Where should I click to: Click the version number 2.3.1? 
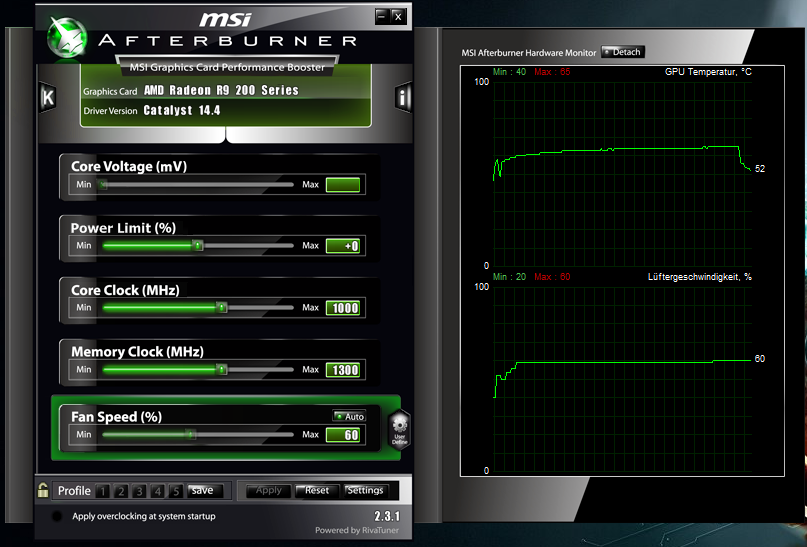(387, 516)
